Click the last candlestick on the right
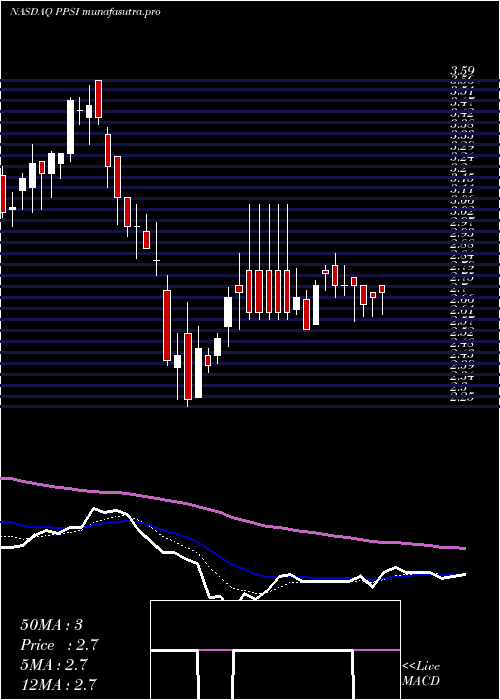This screenshot has height=700, width=500. pos(382,289)
